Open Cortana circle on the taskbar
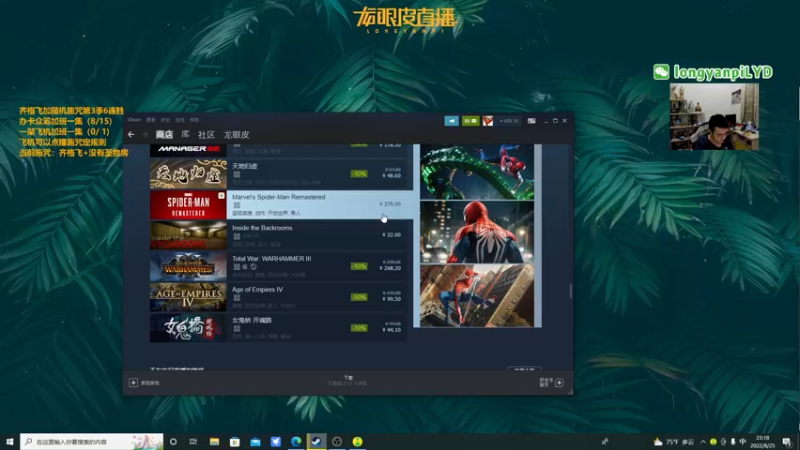 [x=173, y=441]
